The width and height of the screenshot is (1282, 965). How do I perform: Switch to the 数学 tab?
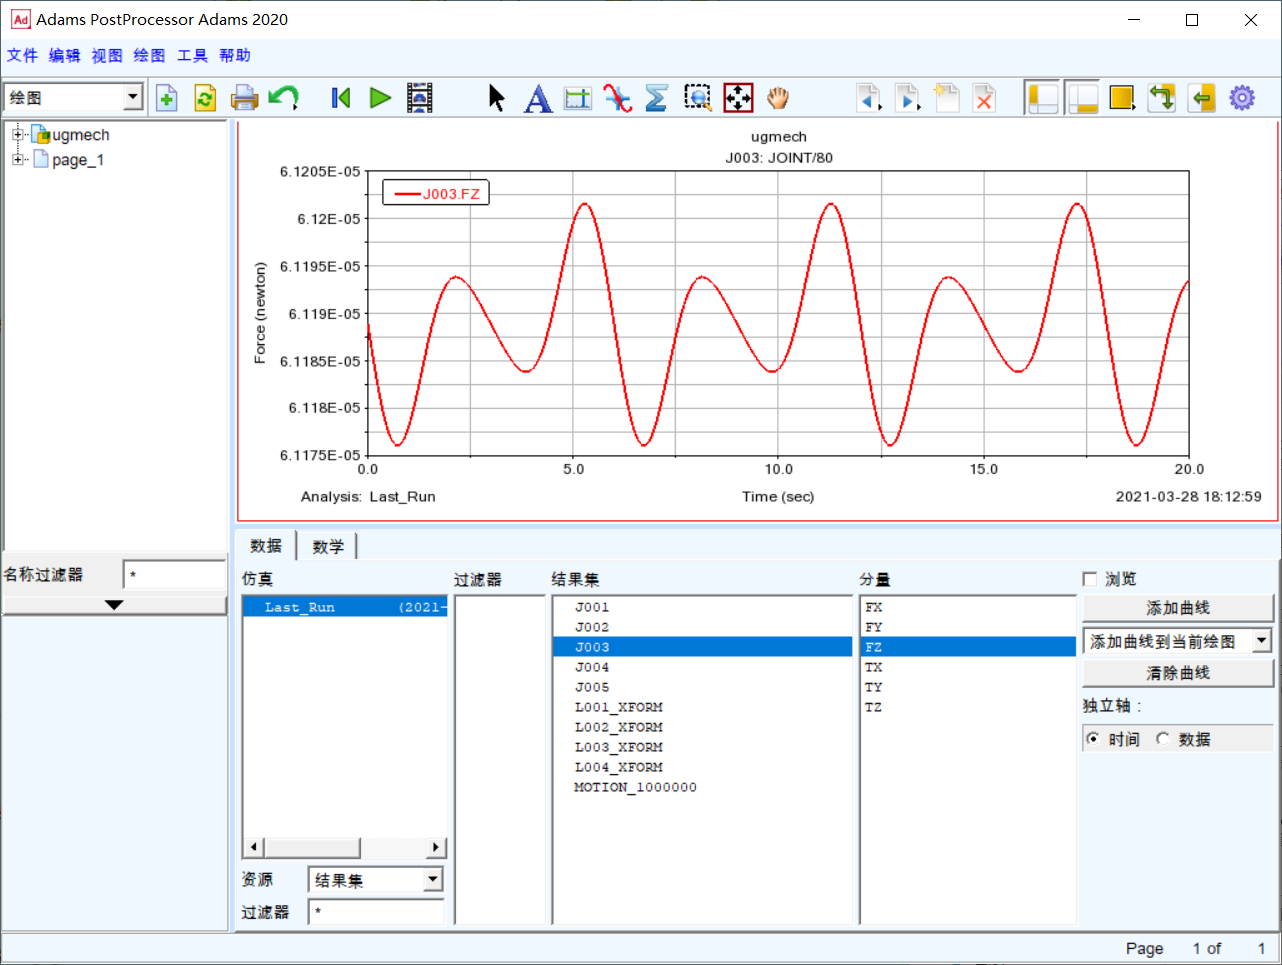click(x=328, y=546)
